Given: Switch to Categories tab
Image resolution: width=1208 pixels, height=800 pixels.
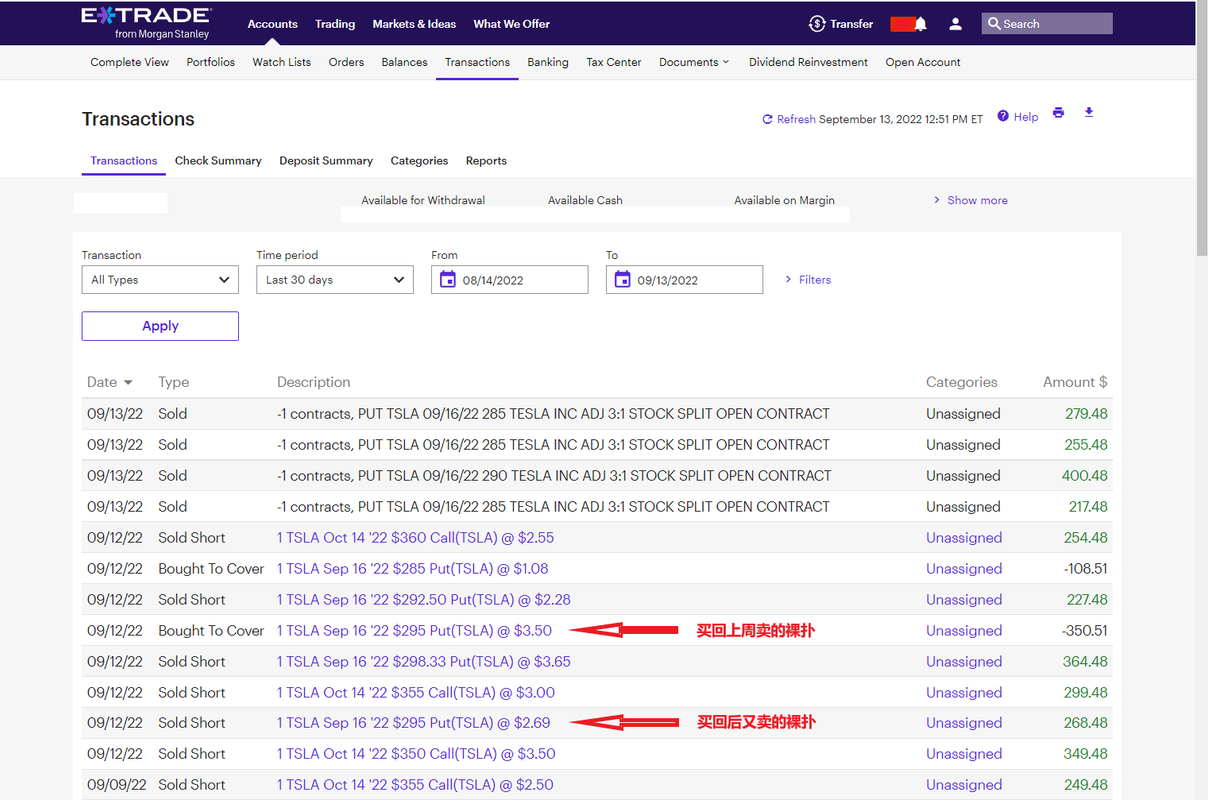Looking at the screenshot, I should tap(419, 161).
